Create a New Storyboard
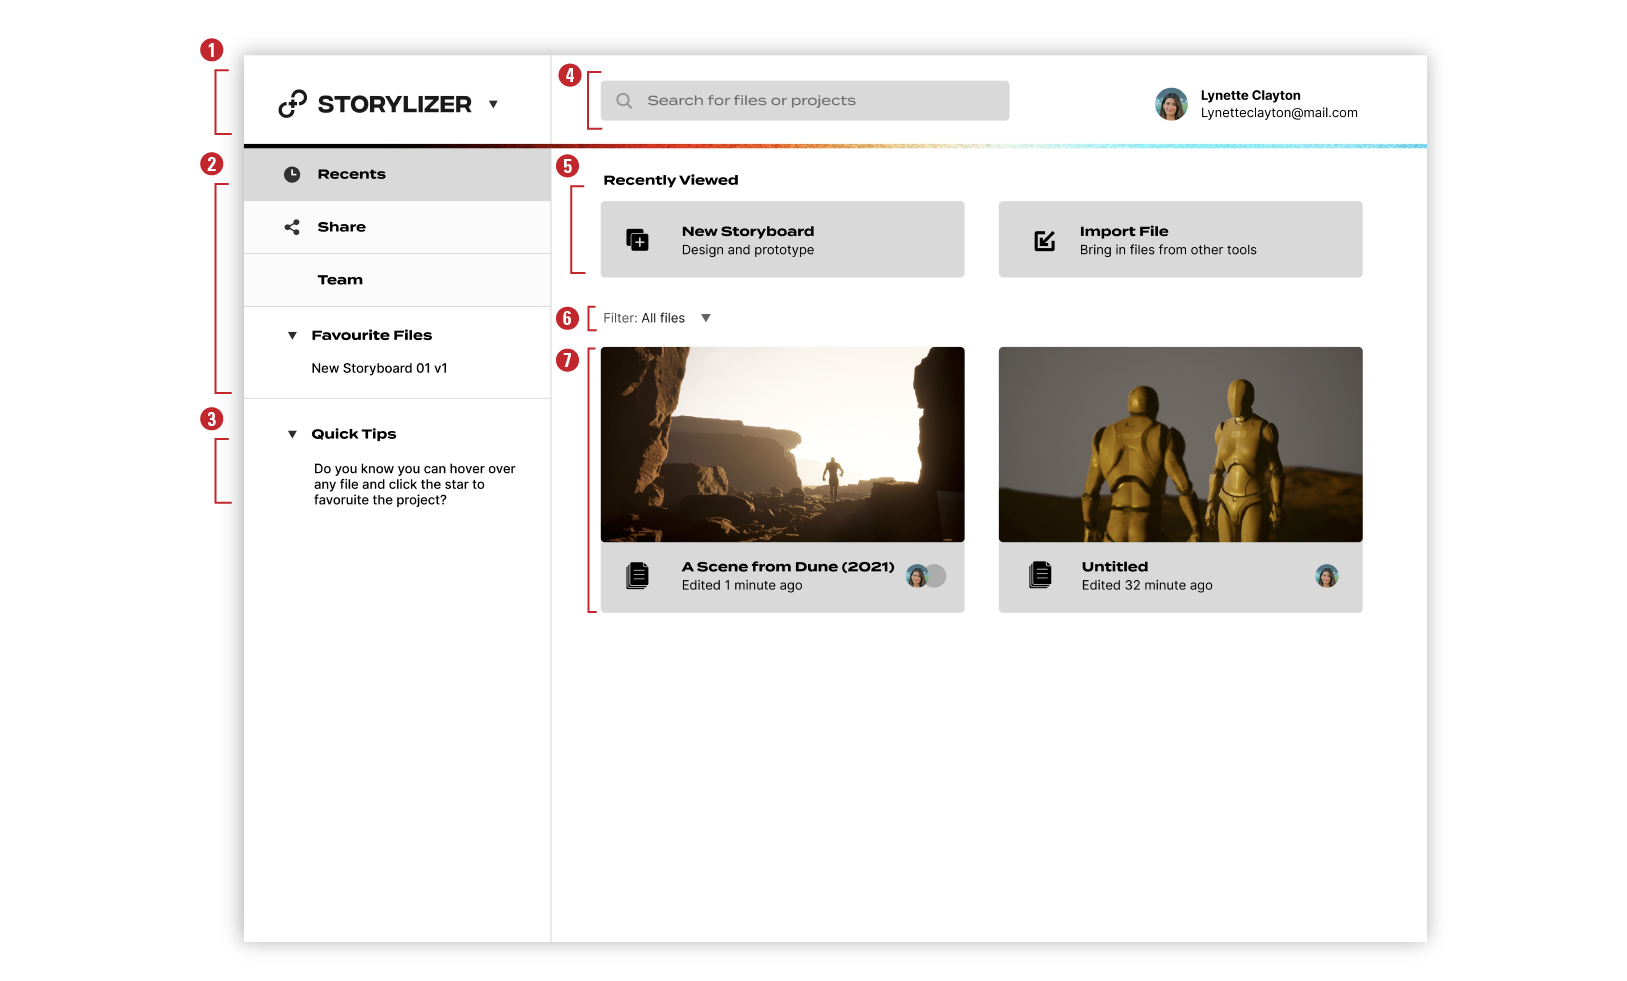Image resolution: width=1627 pixels, height=981 pixels. tap(782, 239)
